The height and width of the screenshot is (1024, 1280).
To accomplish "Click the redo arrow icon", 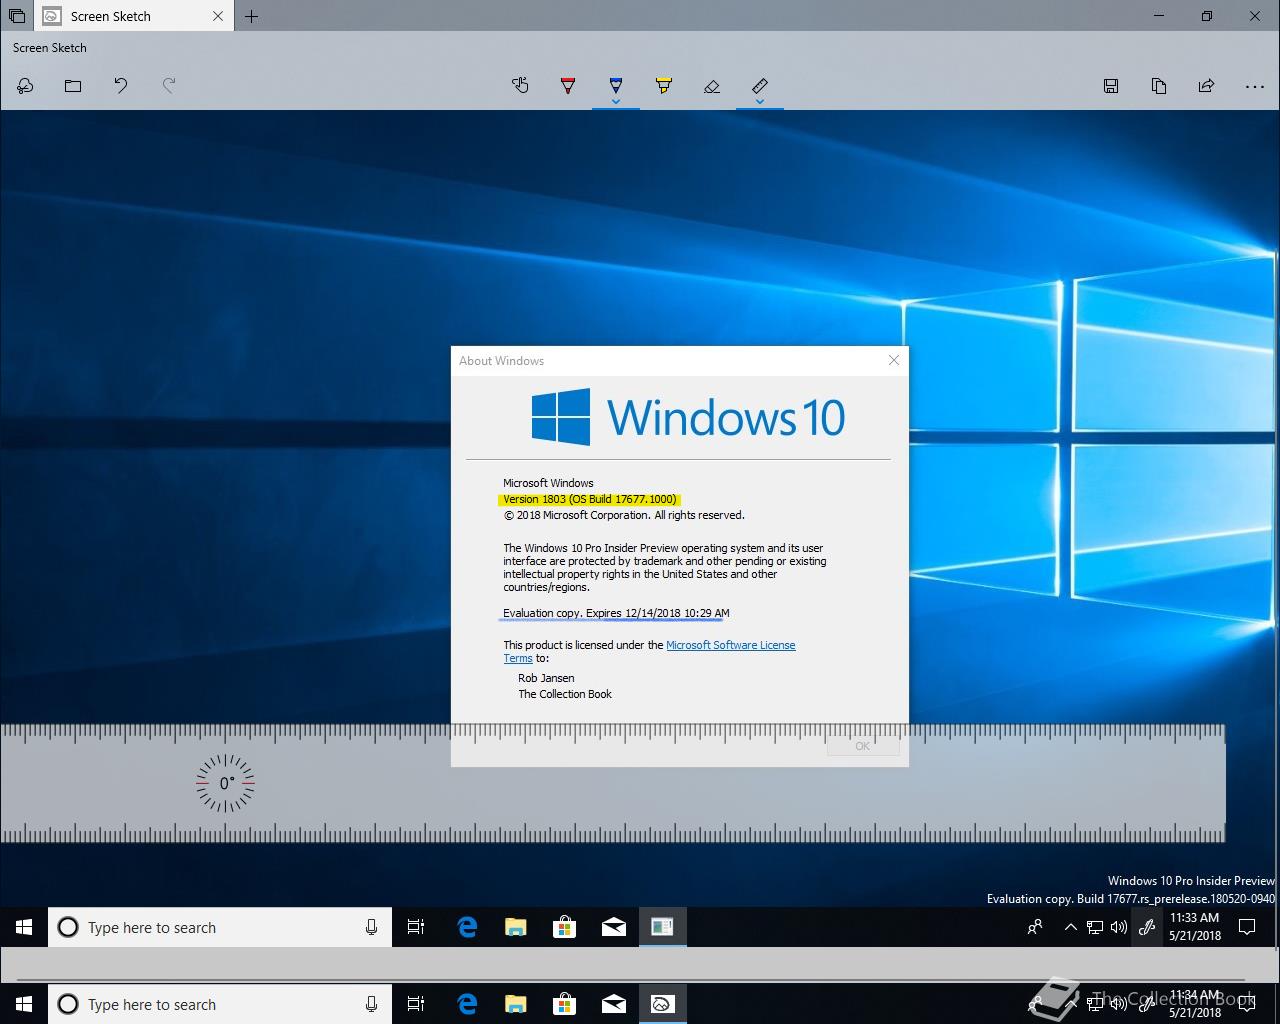I will pyautogui.click(x=169, y=86).
